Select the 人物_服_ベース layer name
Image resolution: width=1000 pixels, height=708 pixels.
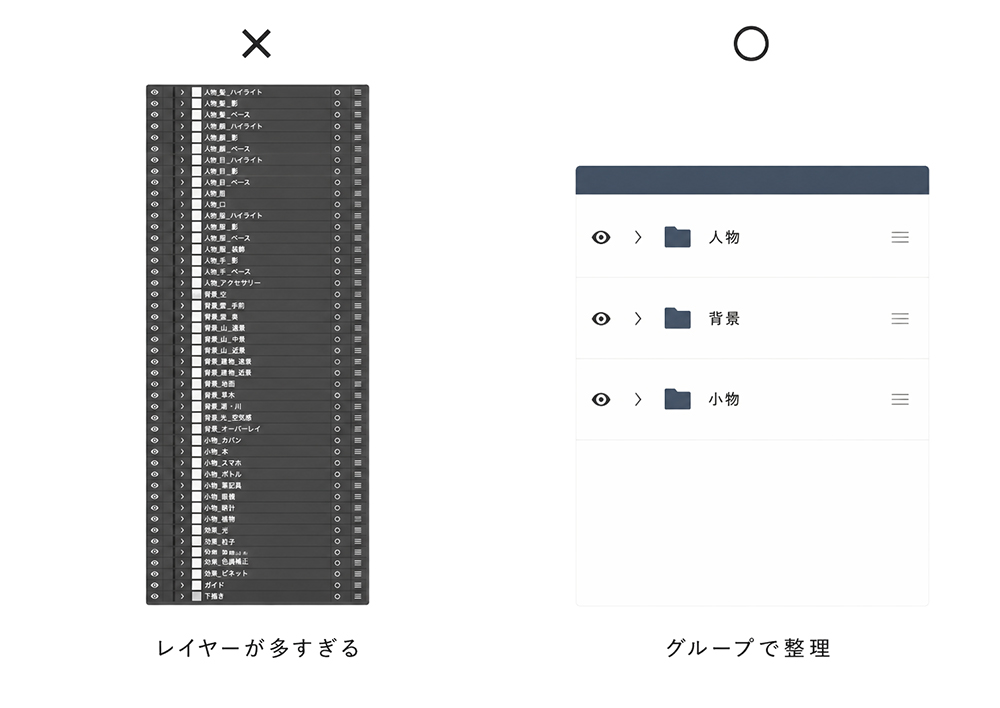pyautogui.click(x=227, y=238)
